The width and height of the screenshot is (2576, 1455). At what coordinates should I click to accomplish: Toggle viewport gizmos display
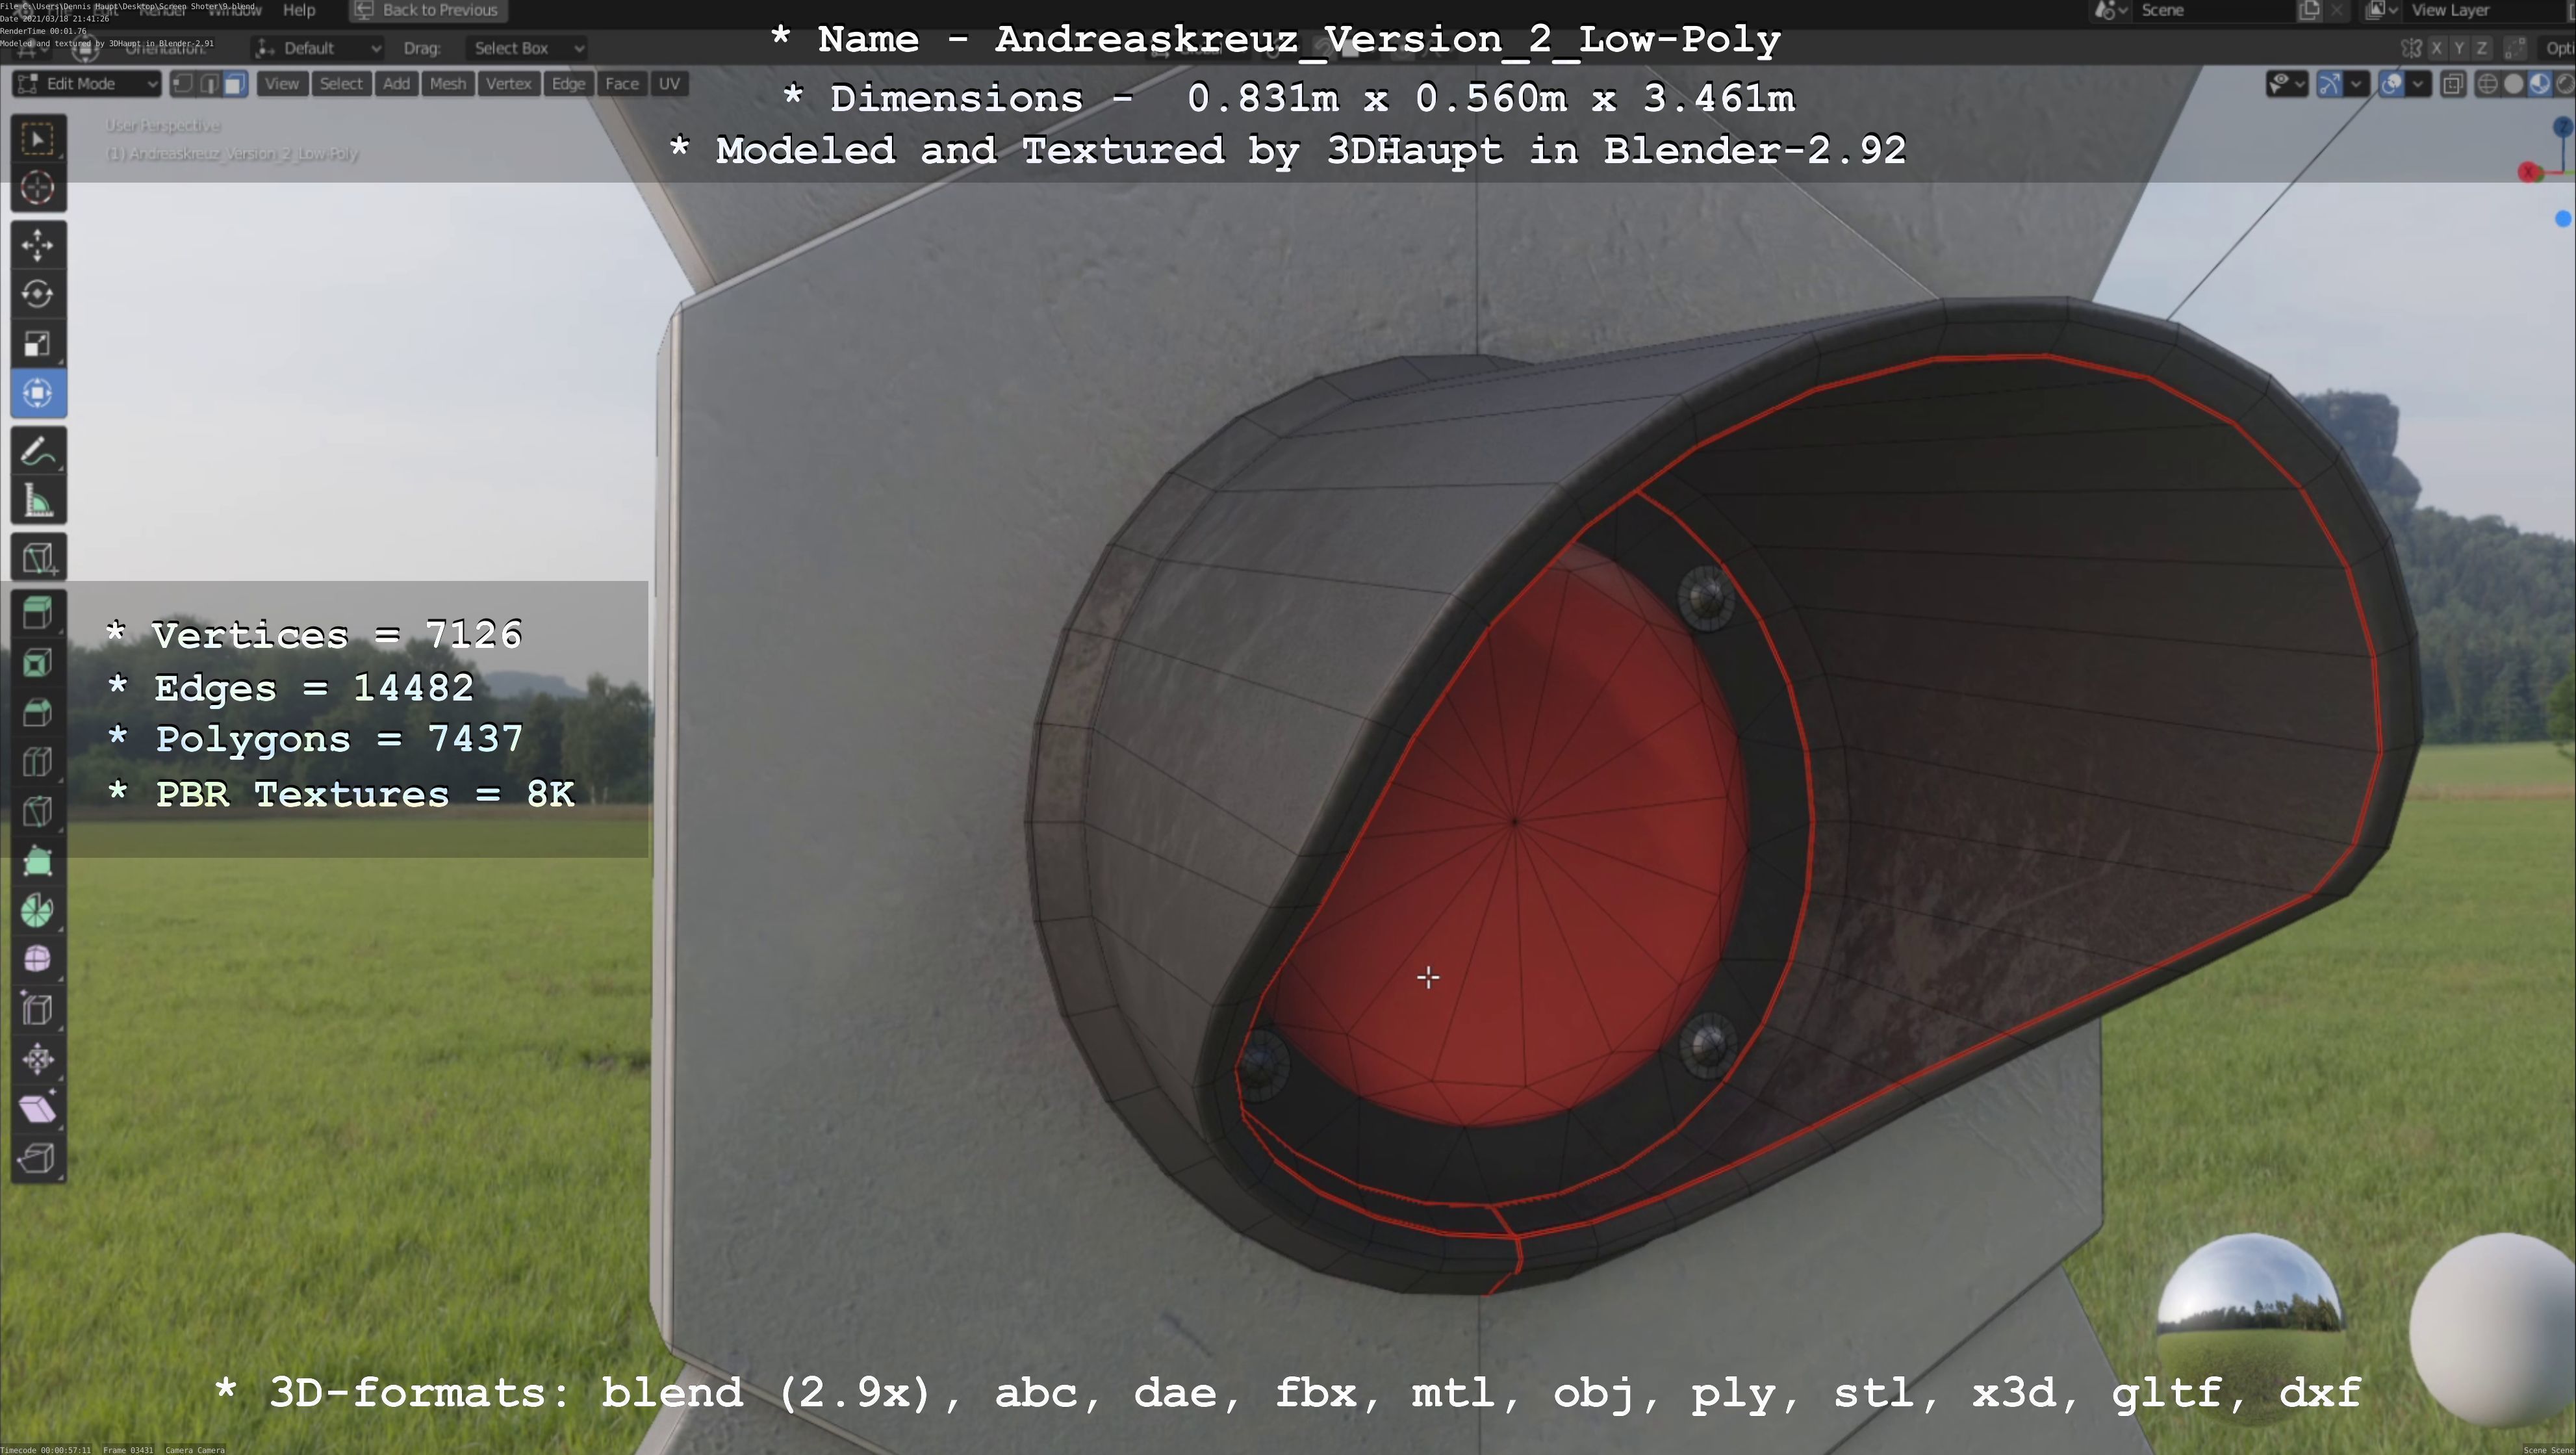coord(2330,84)
